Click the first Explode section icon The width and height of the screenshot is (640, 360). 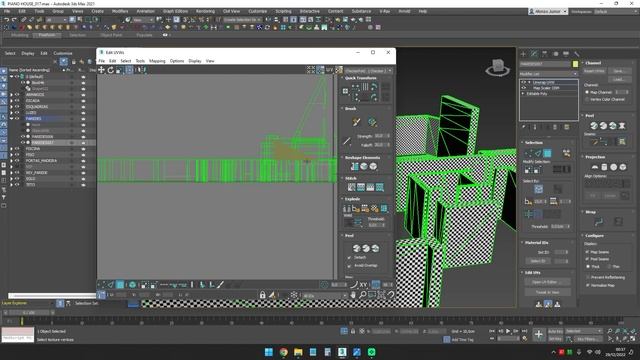tap(347, 209)
